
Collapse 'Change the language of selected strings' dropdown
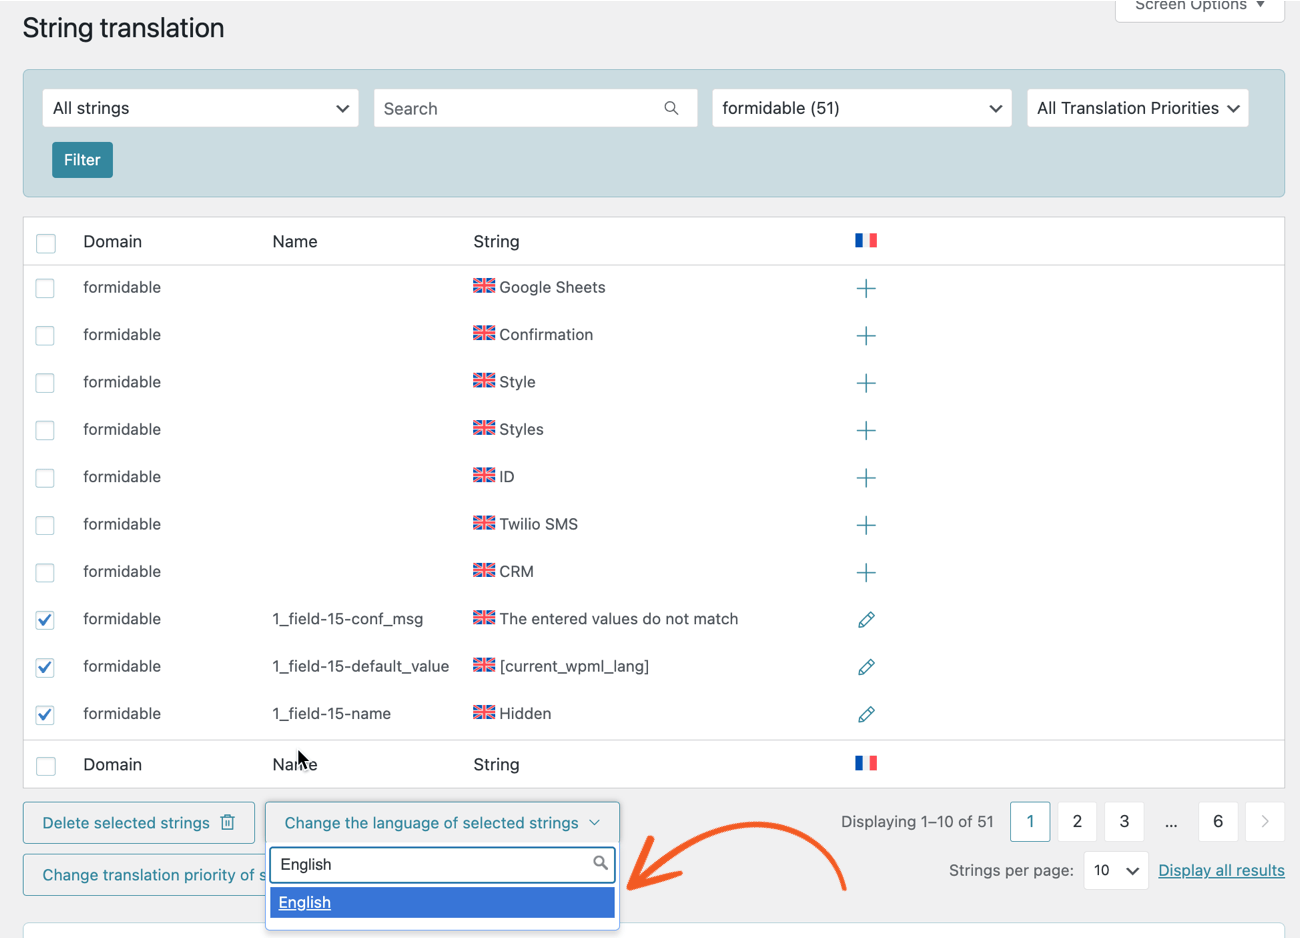click(x=442, y=822)
